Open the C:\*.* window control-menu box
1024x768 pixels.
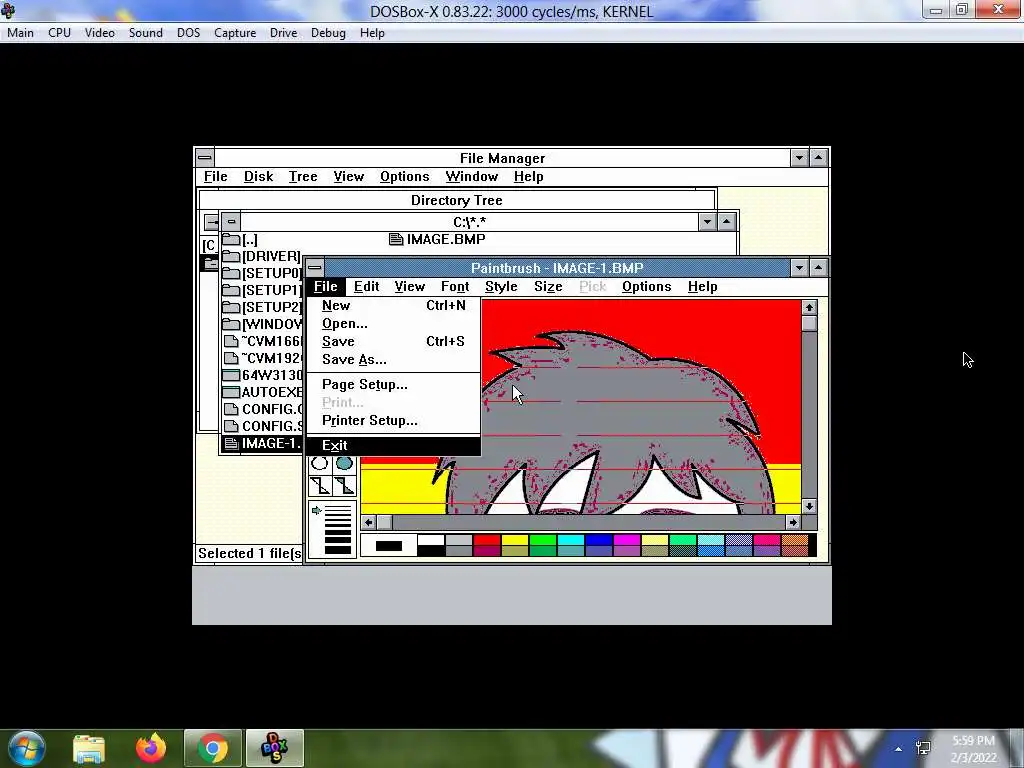click(231, 221)
